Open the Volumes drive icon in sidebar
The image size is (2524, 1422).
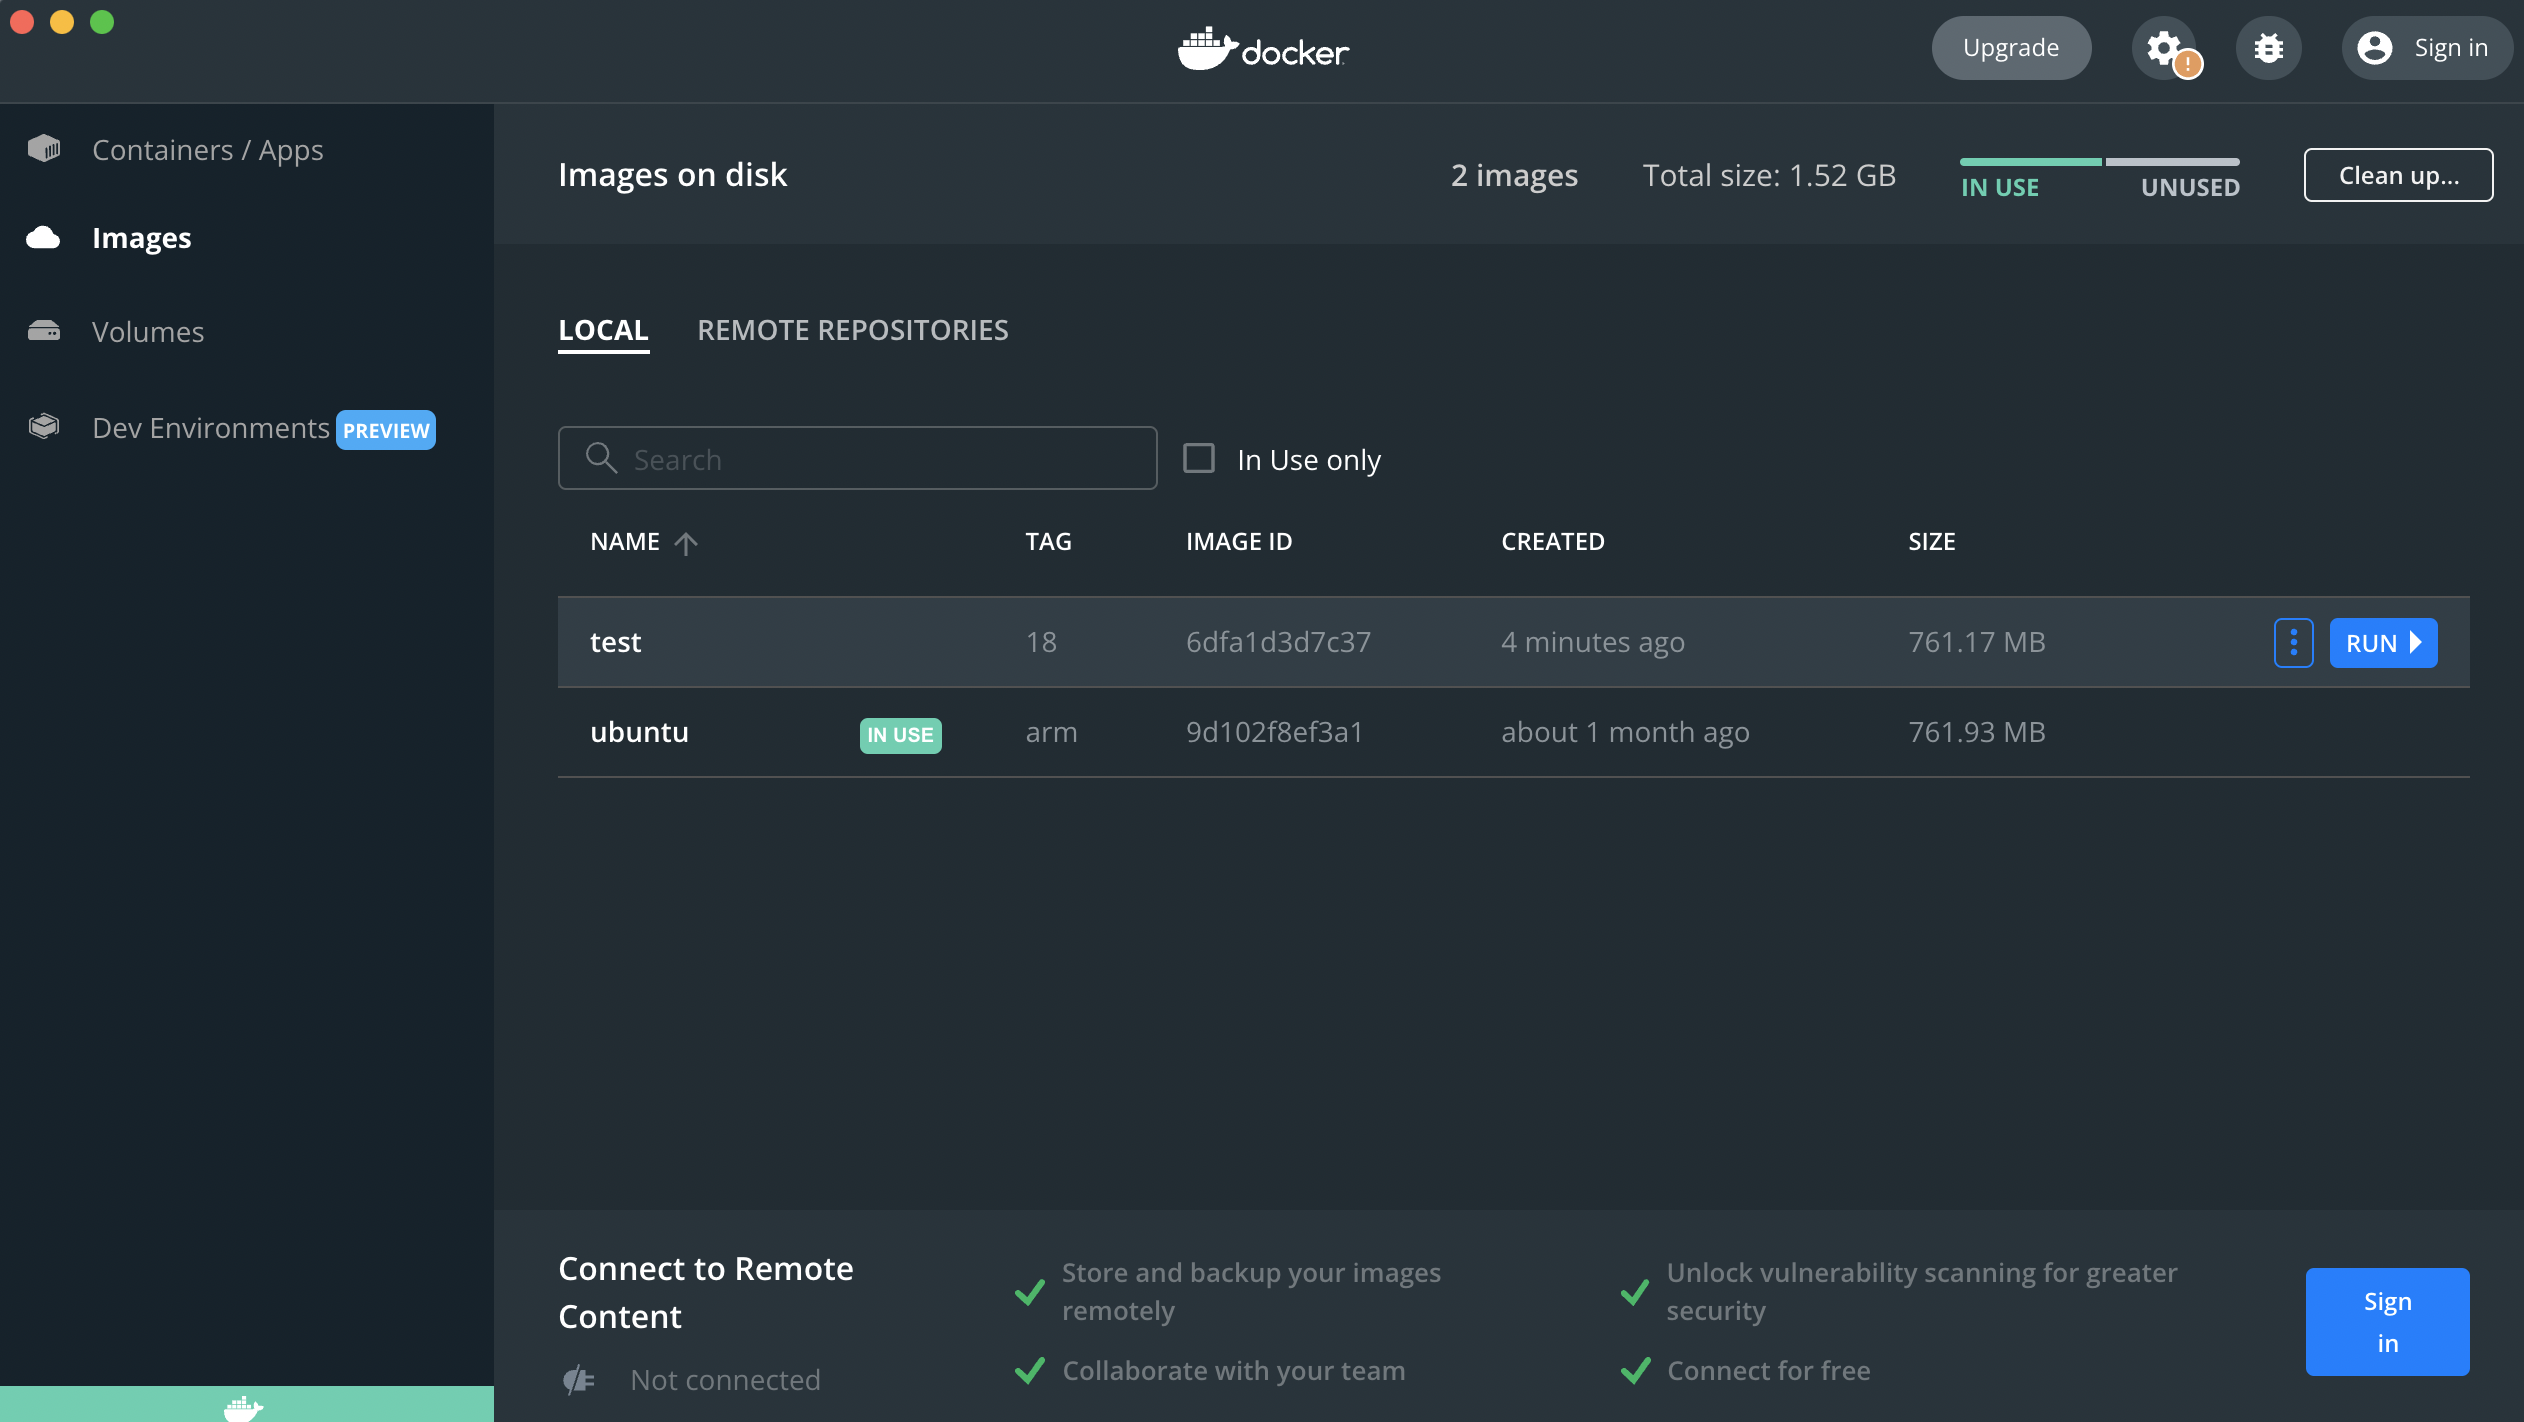[x=44, y=331]
